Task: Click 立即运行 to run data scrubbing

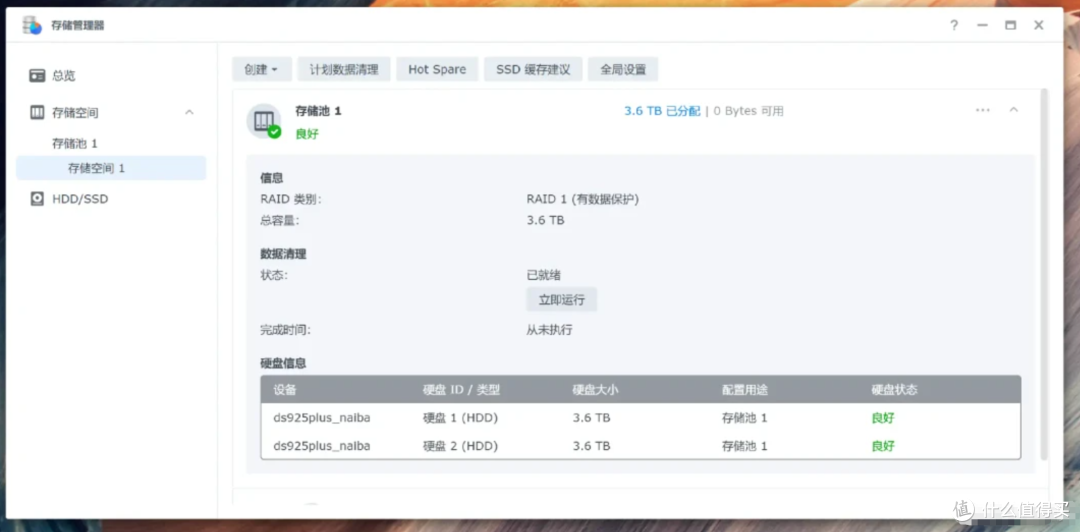Action: click(x=561, y=300)
